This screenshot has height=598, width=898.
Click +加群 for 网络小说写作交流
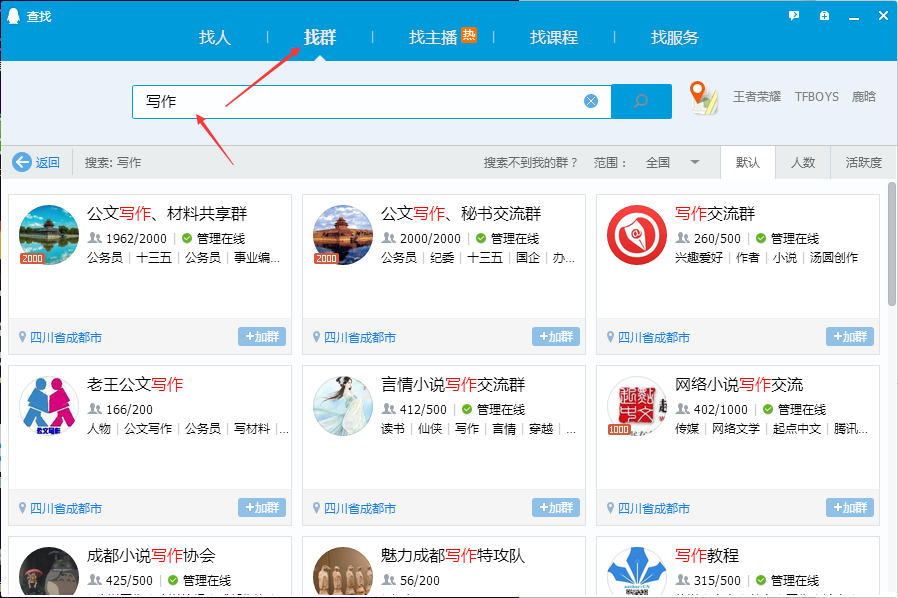tap(850, 507)
